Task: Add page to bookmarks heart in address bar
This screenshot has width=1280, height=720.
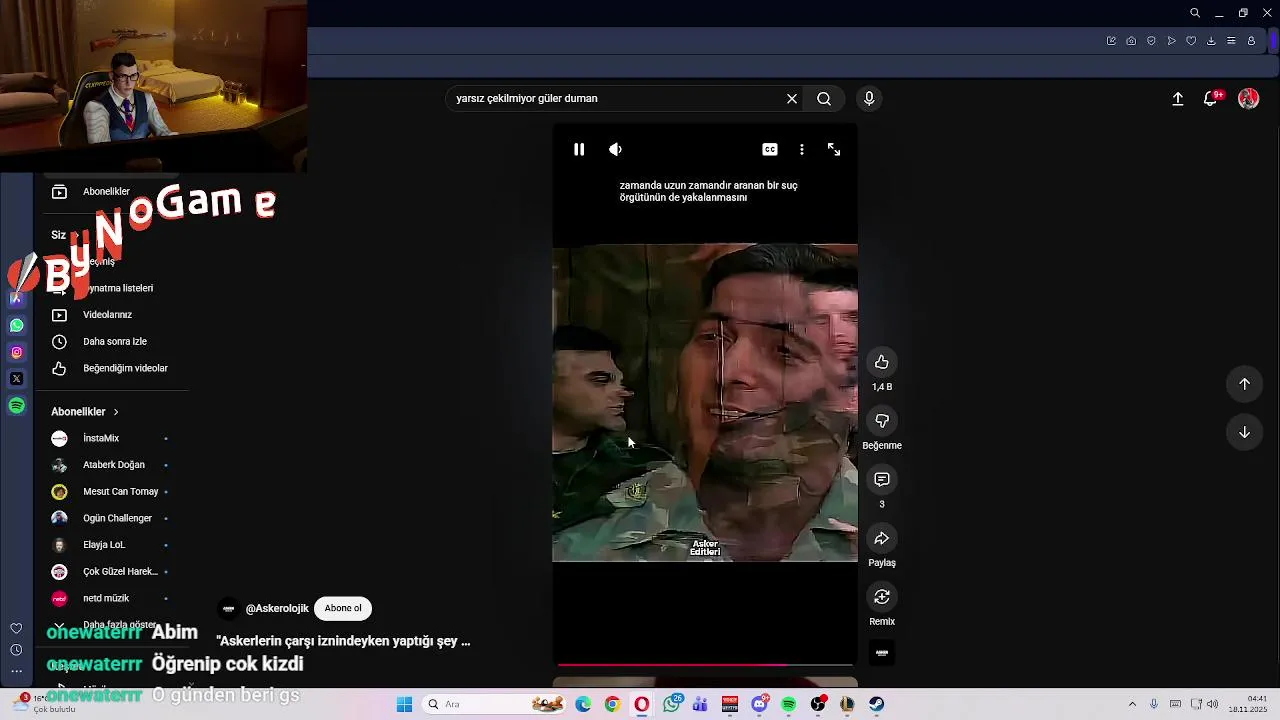Action: (1191, 41)
